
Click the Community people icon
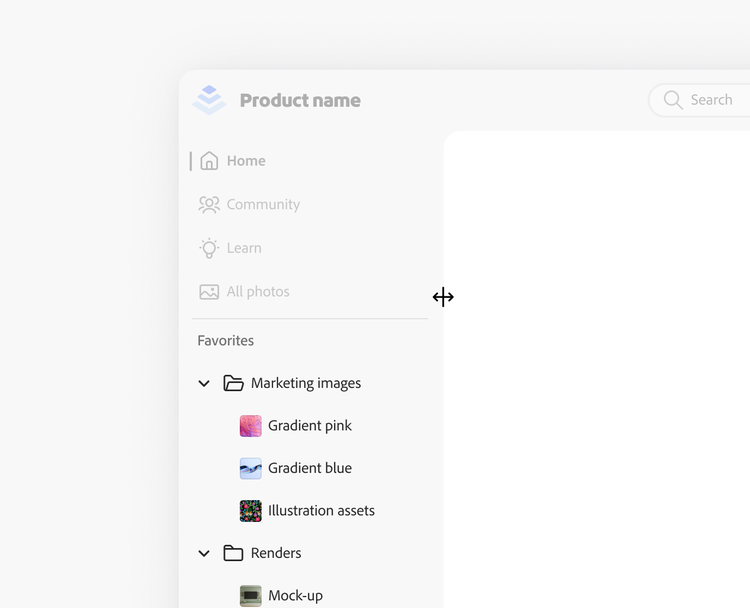click(x=209, y=204)
